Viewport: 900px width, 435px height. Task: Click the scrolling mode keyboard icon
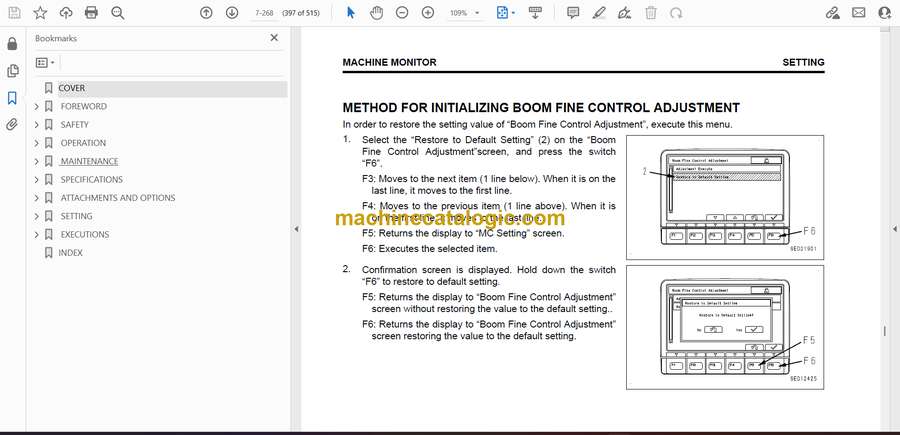(535, 13)
